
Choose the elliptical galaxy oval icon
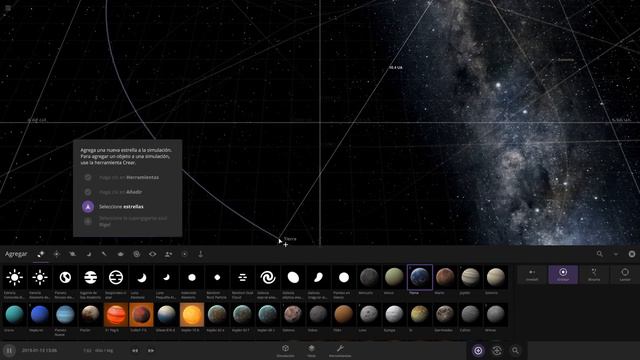click(x=293, y=278)
